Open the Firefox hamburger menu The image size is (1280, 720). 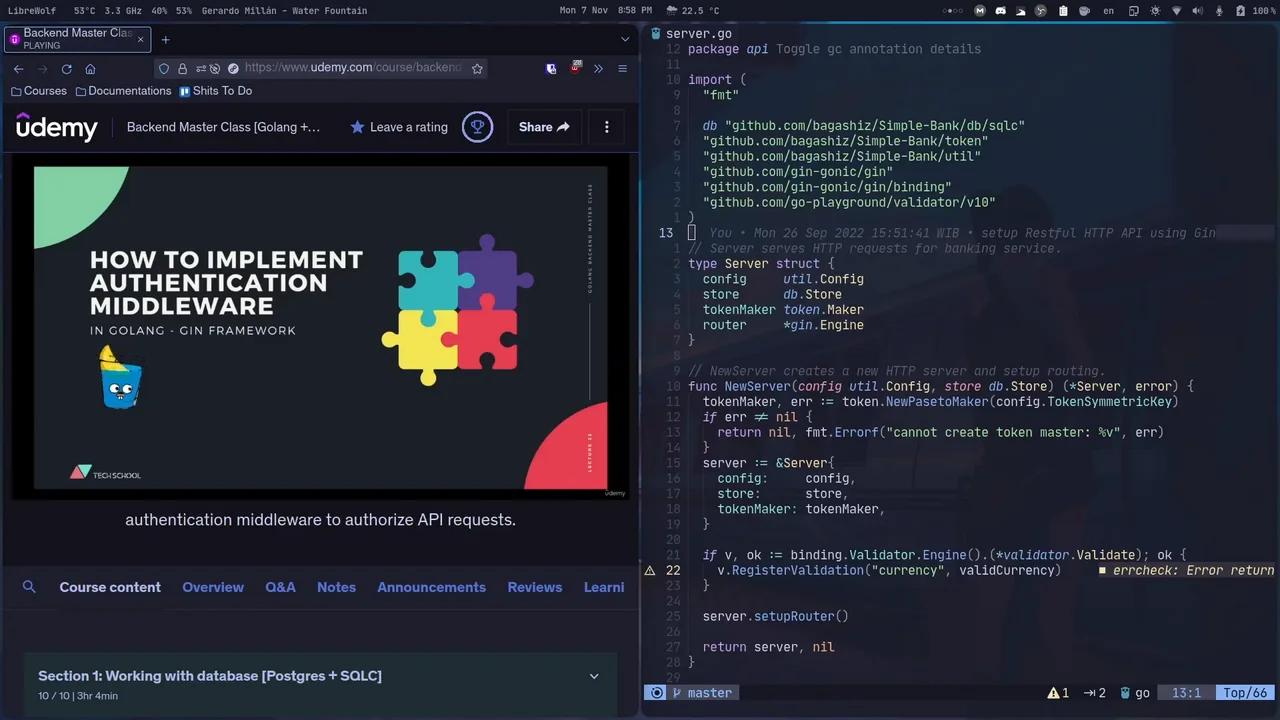pyautogui.click(x=622, y=67)
